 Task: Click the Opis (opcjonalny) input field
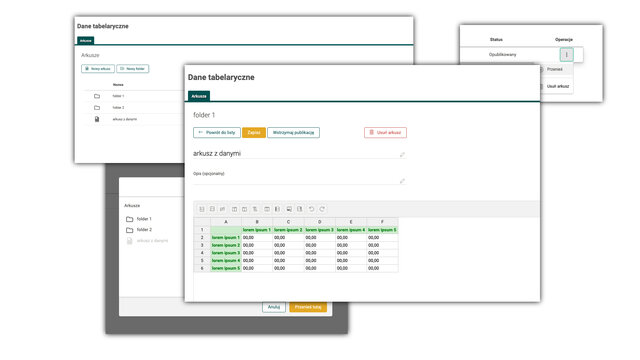click(x=299, y=180)
